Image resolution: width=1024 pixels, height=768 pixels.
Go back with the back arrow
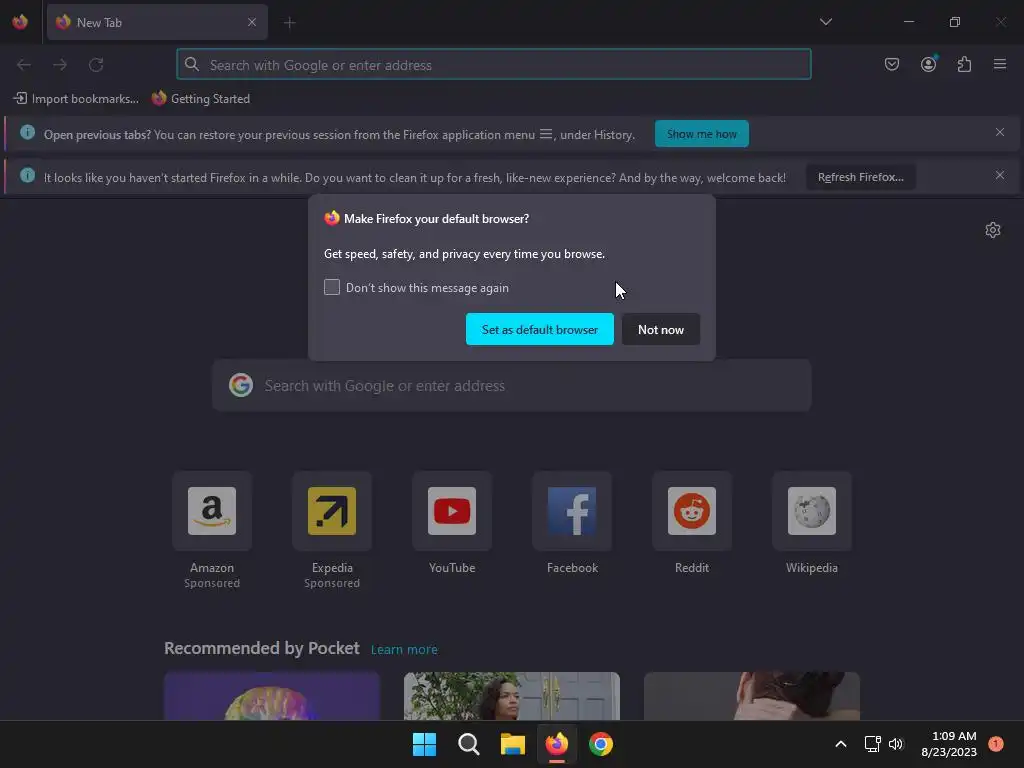(24, 65)
